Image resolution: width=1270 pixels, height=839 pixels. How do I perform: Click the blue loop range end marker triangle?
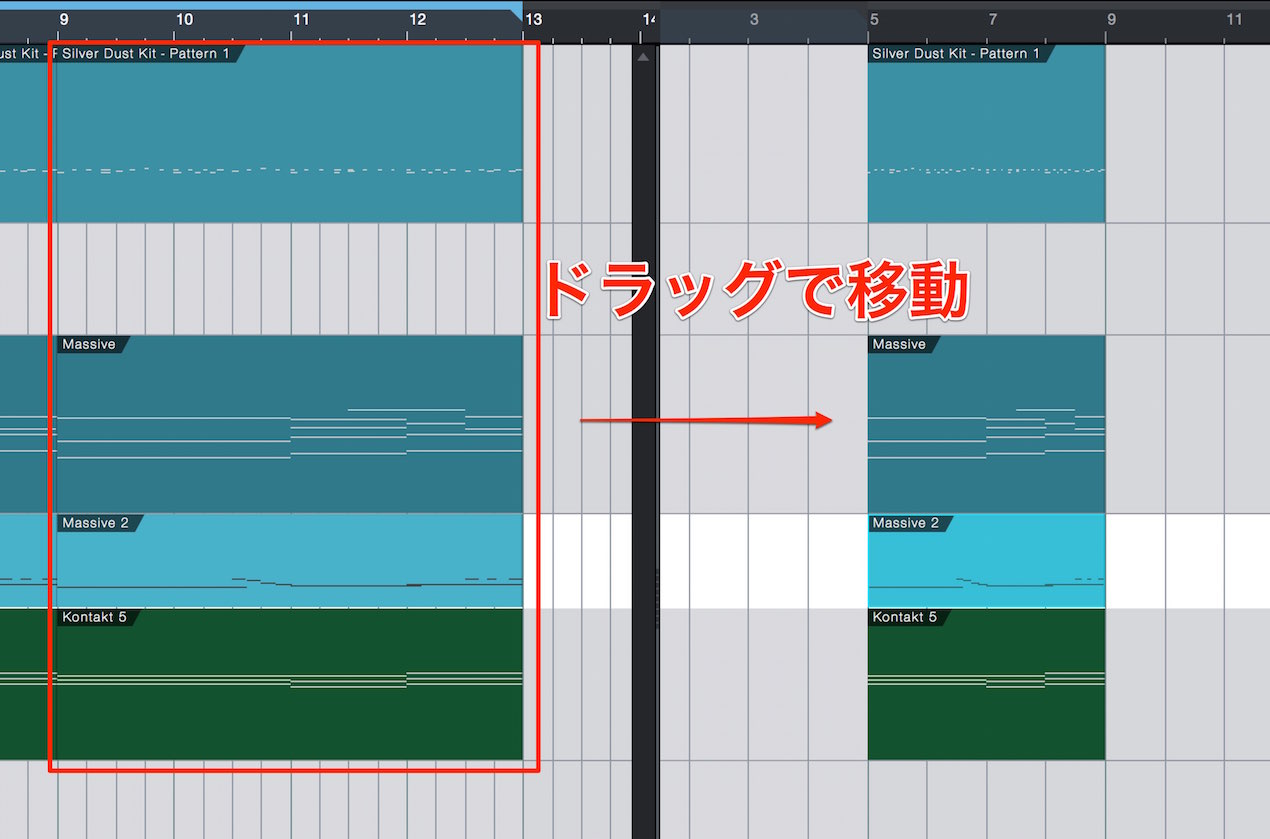[517, 14]
